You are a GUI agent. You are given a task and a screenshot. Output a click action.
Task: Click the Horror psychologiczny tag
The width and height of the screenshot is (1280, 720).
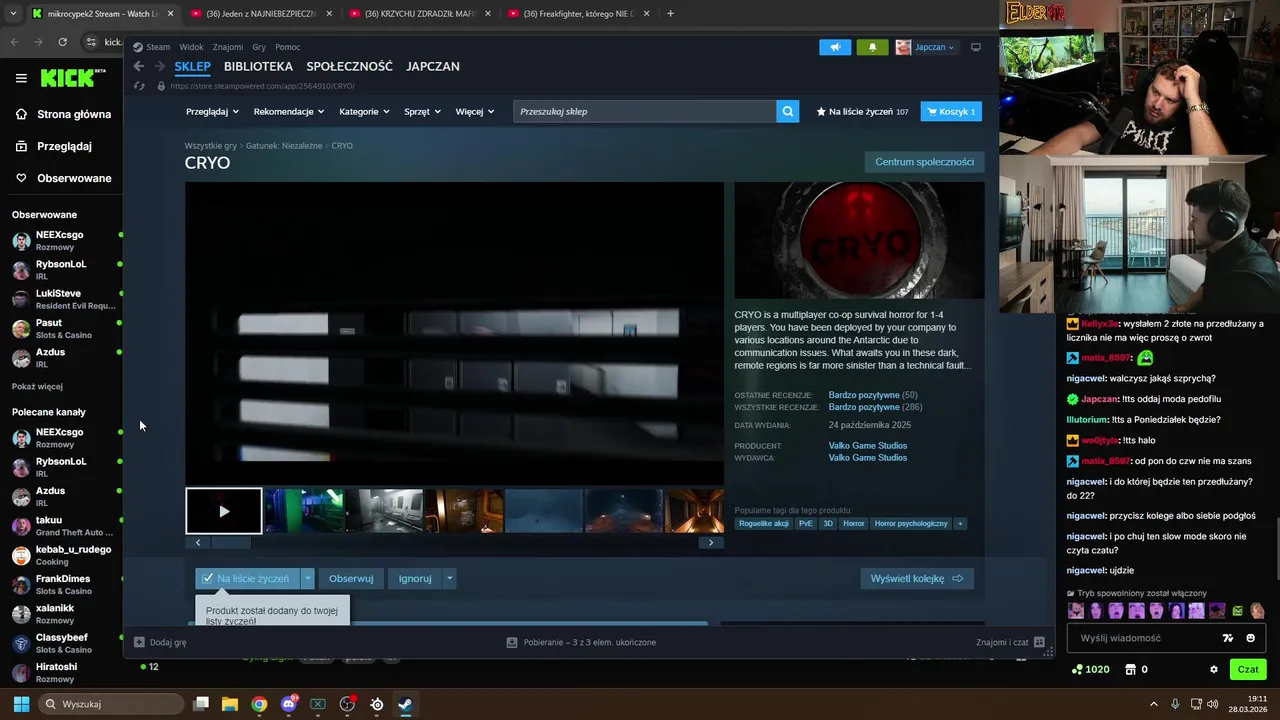click(910, 523)
